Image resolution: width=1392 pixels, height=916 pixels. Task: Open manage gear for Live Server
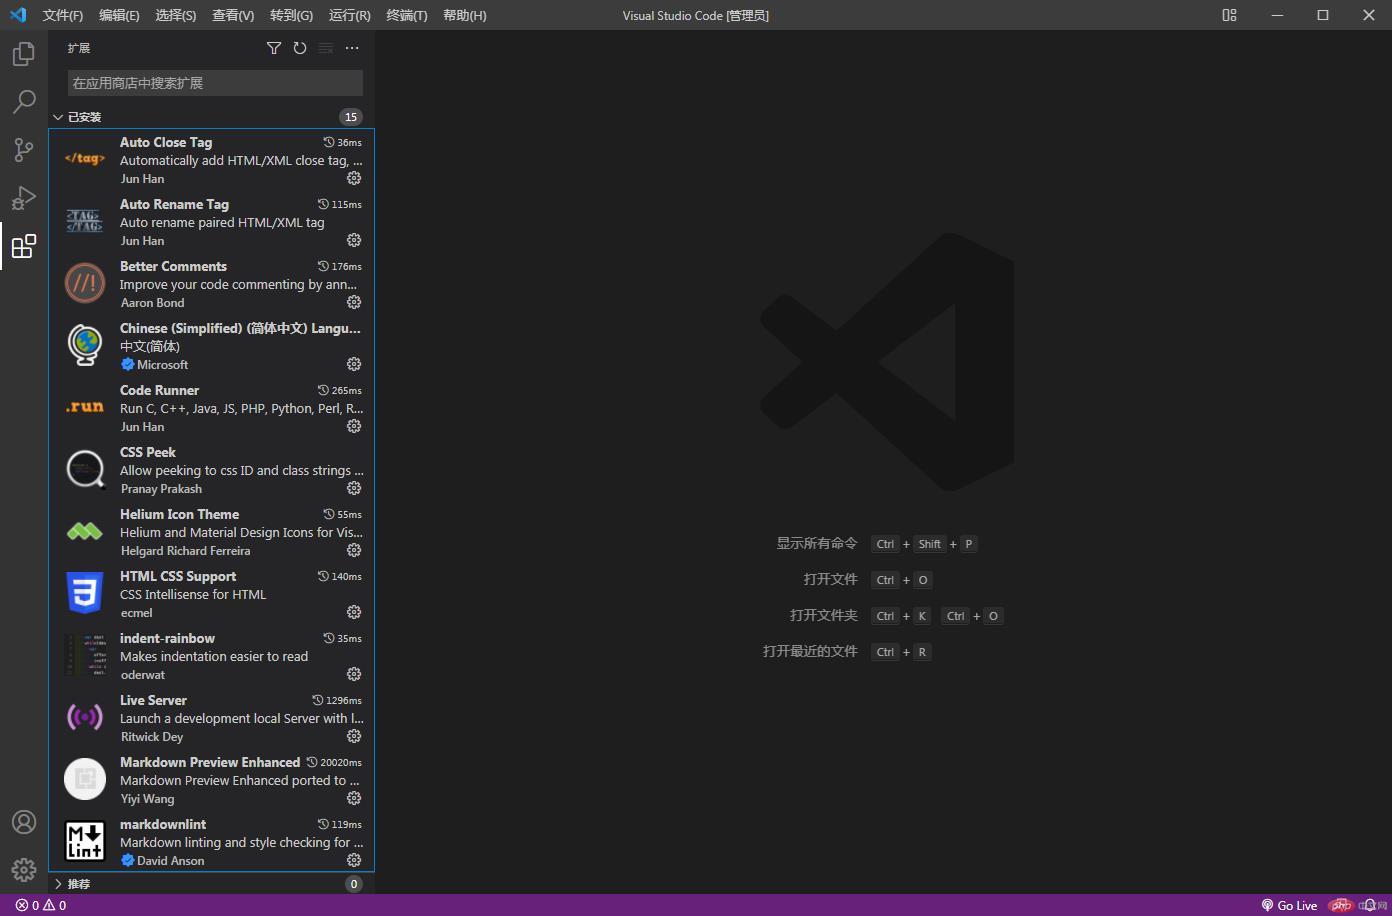point(354,736)
